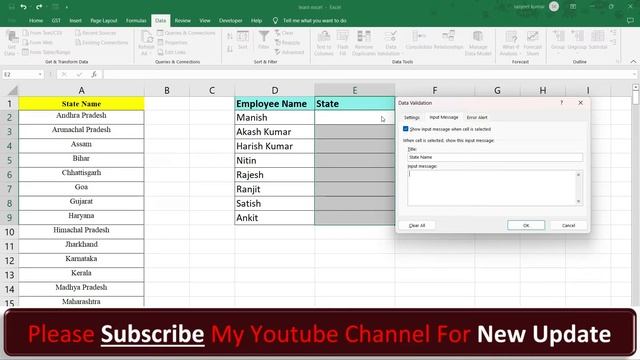This screenshot has height=360, width=640.
Task: Click the Refresh All button
Action: (146, 43)
